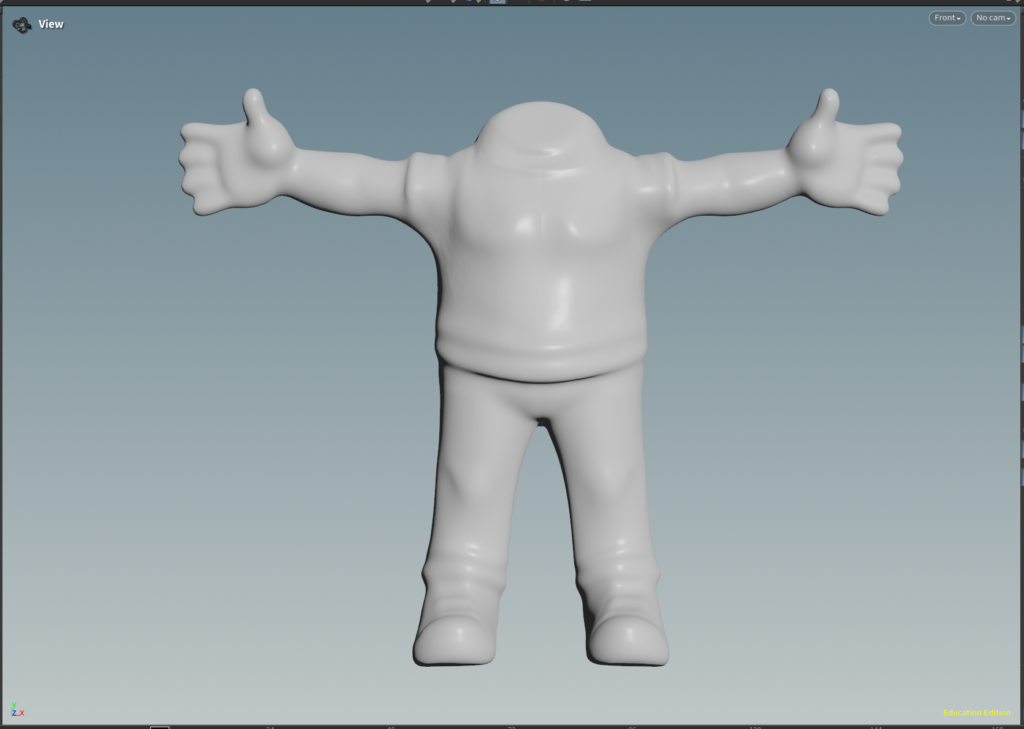Click the sweater's bottom hem at the waist

(540, 357)
